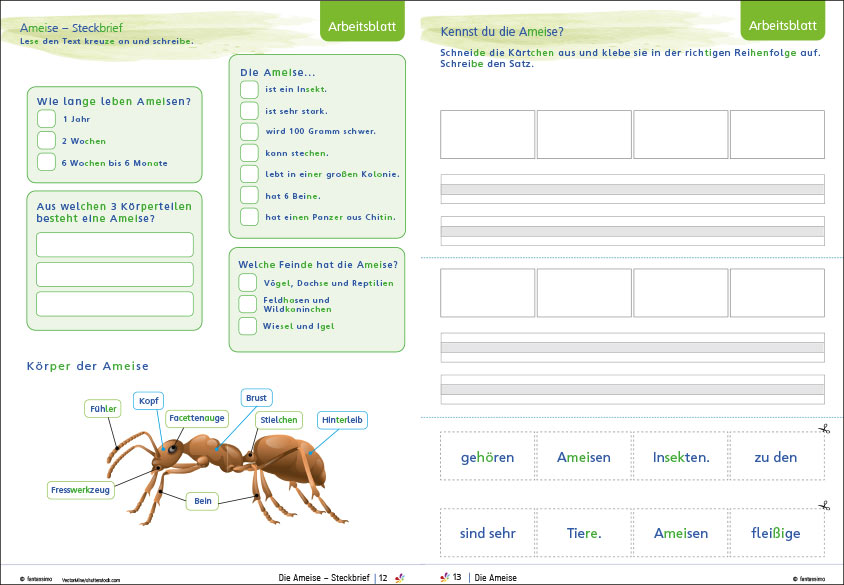The height and width of the screenshot is (585, 844).
Task: Click the colorful logo beside page number 12
Action: click(x=399, y=578)
